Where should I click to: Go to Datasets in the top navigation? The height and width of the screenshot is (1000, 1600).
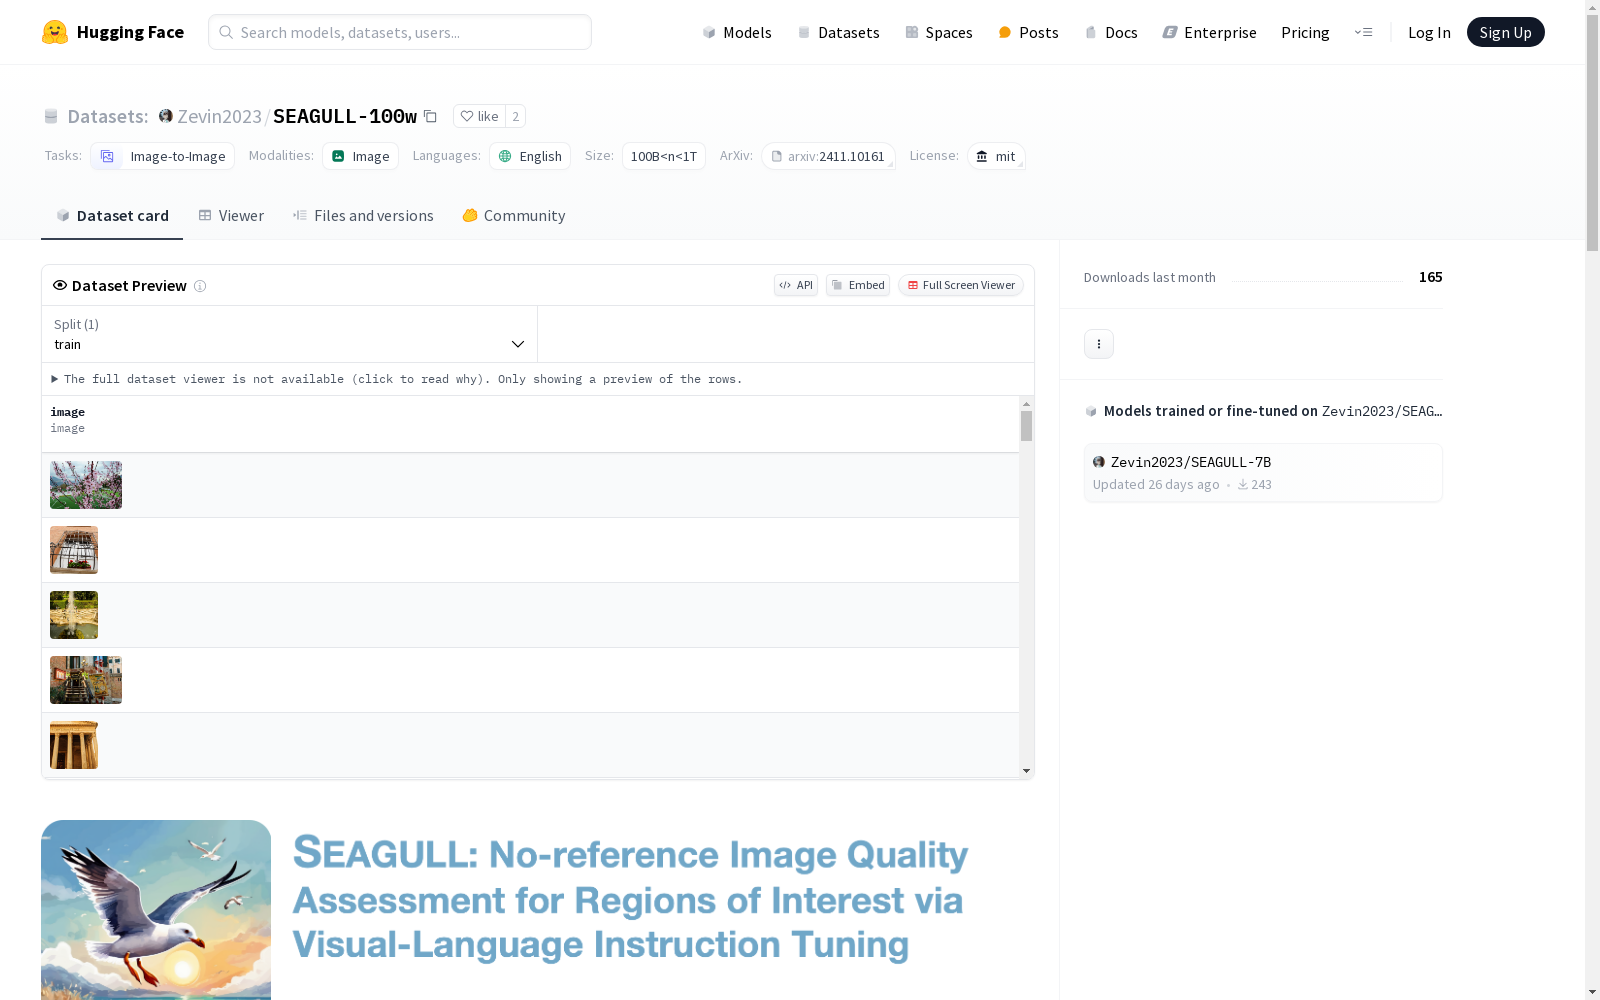pos(838,32)
